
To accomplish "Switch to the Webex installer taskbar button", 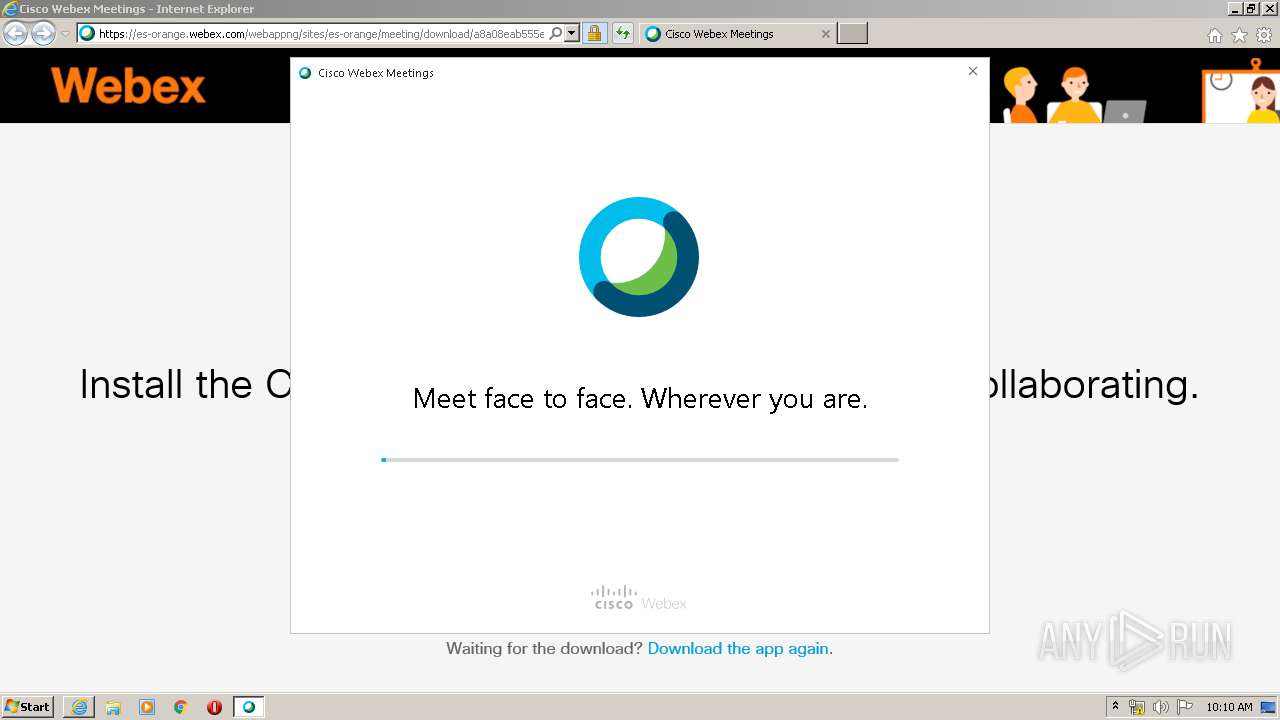I will (249, 707).
